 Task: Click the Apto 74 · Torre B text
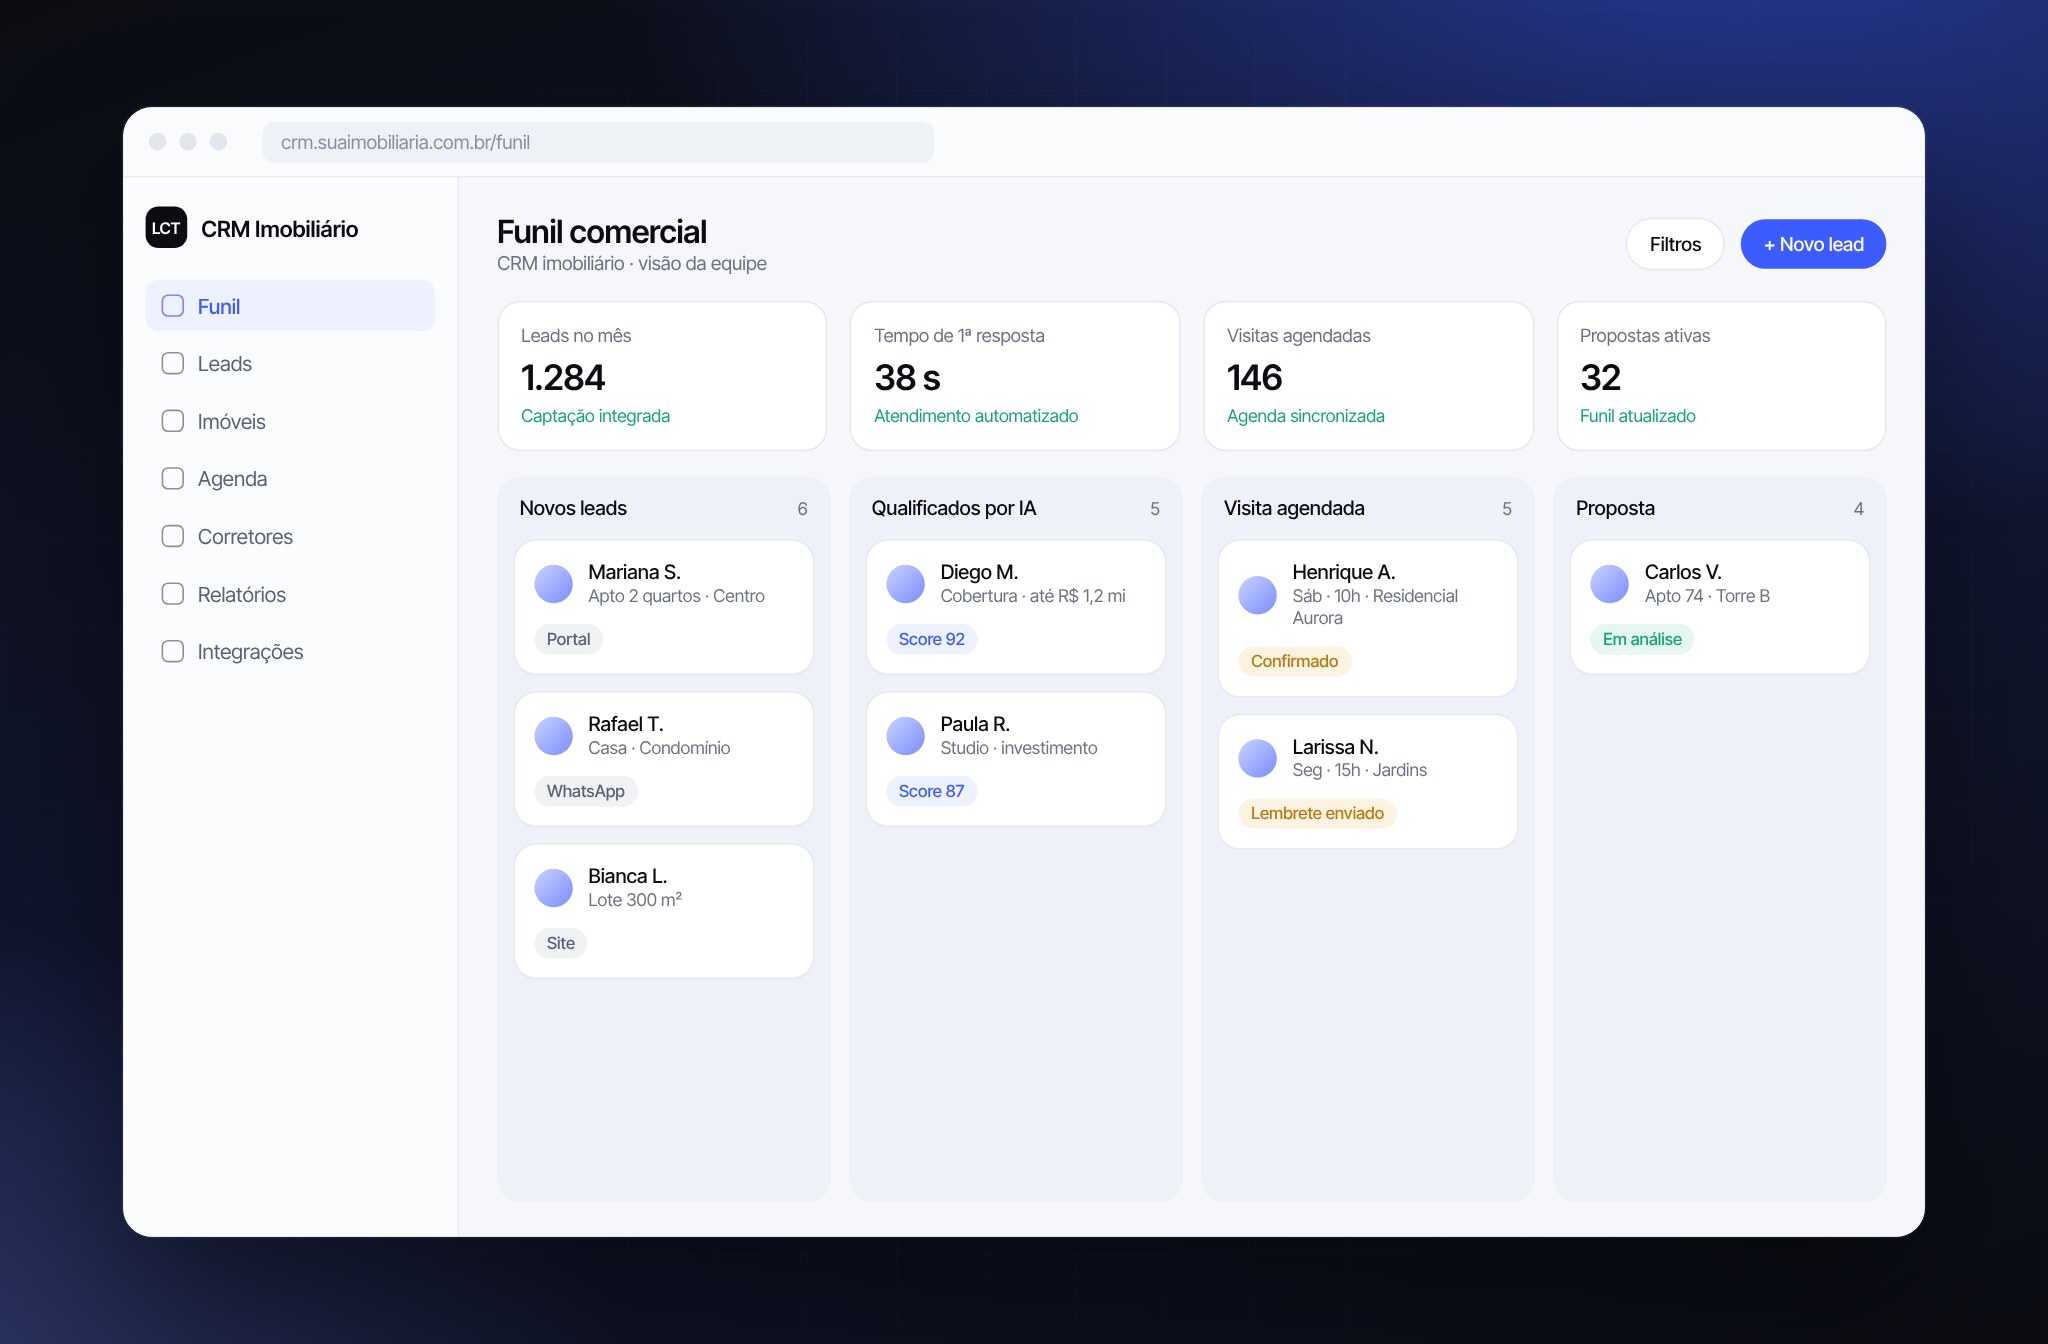[1707, 596]
